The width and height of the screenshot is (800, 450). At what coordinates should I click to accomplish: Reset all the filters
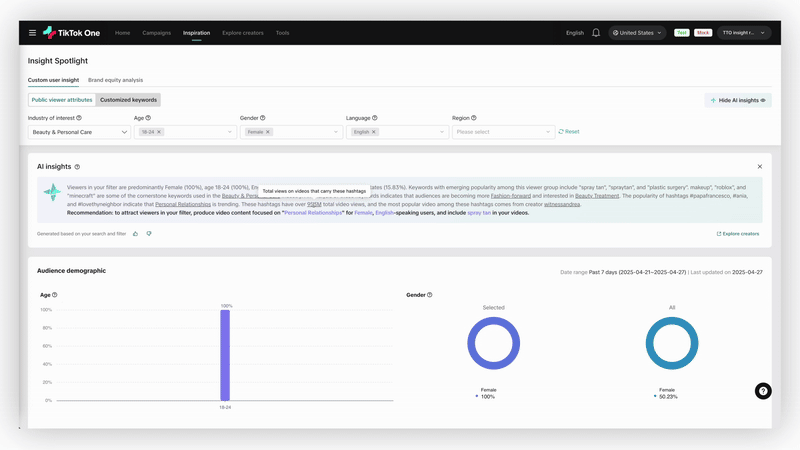click(569, 132)
